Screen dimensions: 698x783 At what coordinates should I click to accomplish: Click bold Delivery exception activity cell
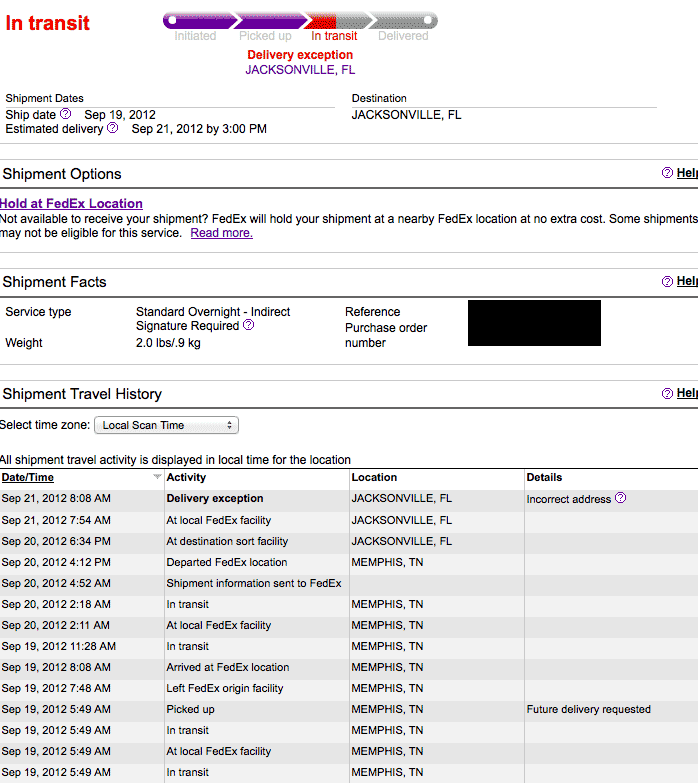(215, 498)
